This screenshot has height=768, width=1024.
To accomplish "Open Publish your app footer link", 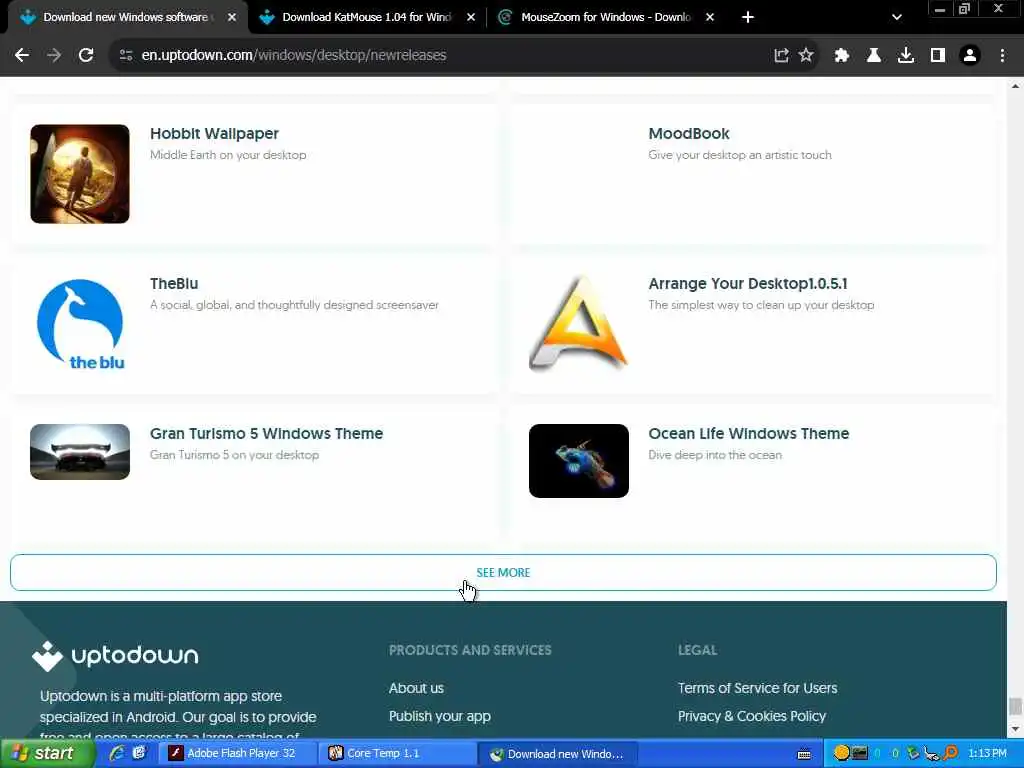I will point(440,716).
